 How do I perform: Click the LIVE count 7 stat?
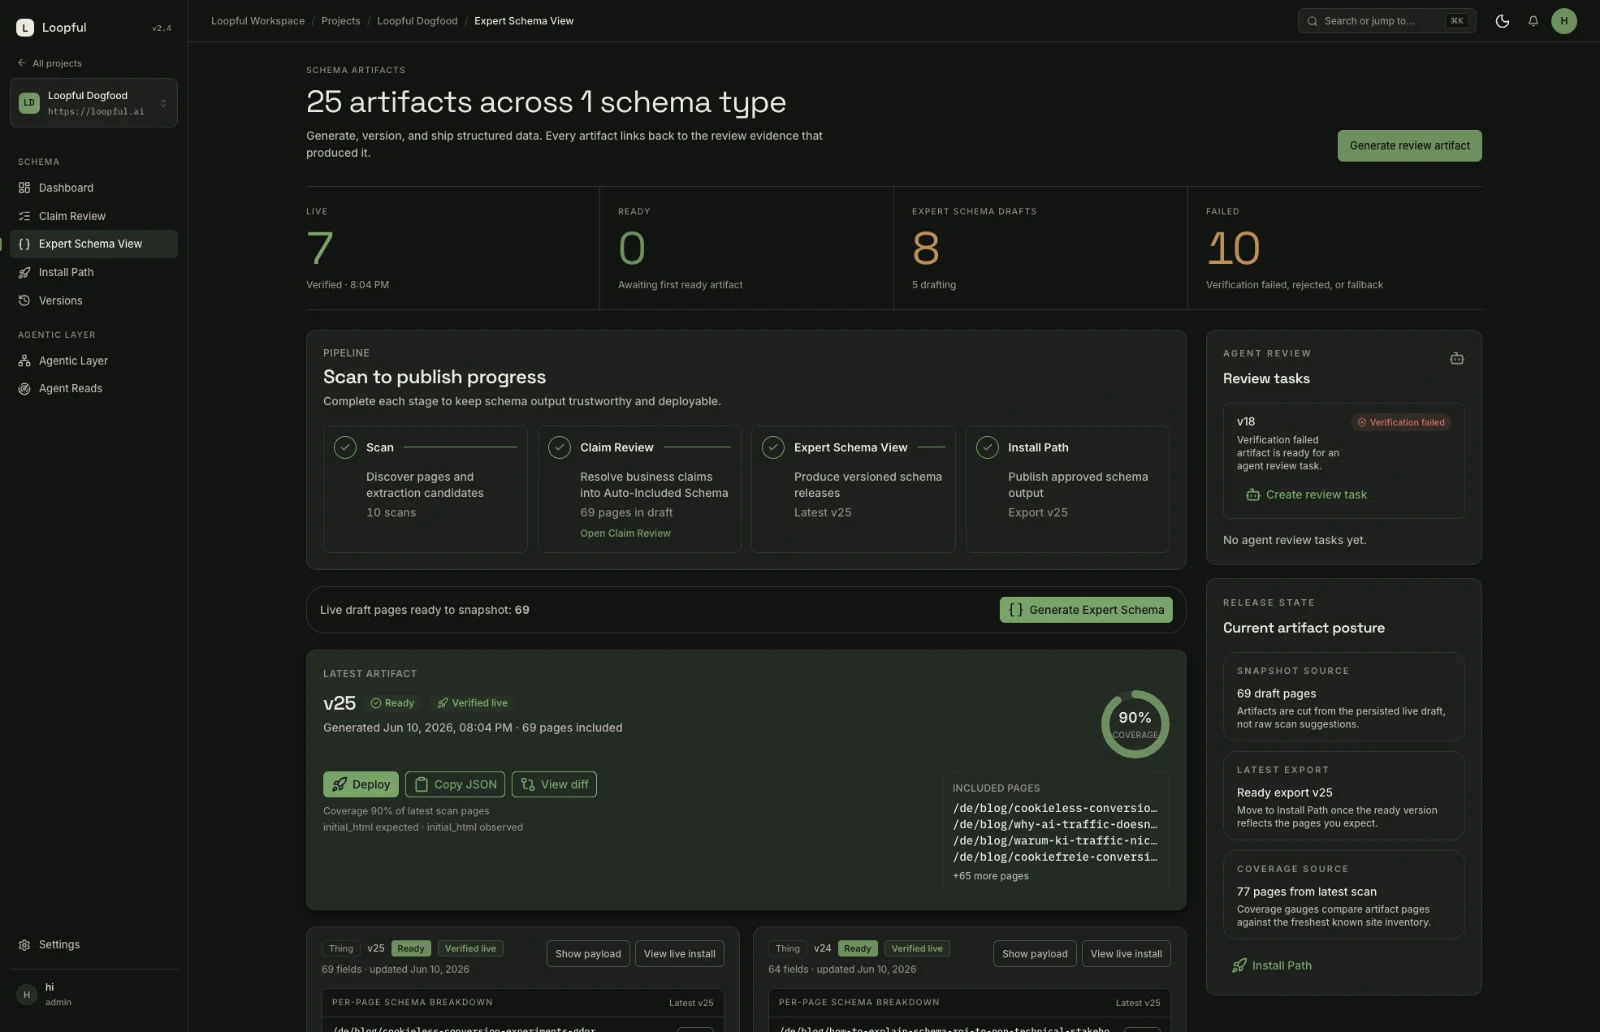[320, 249]
